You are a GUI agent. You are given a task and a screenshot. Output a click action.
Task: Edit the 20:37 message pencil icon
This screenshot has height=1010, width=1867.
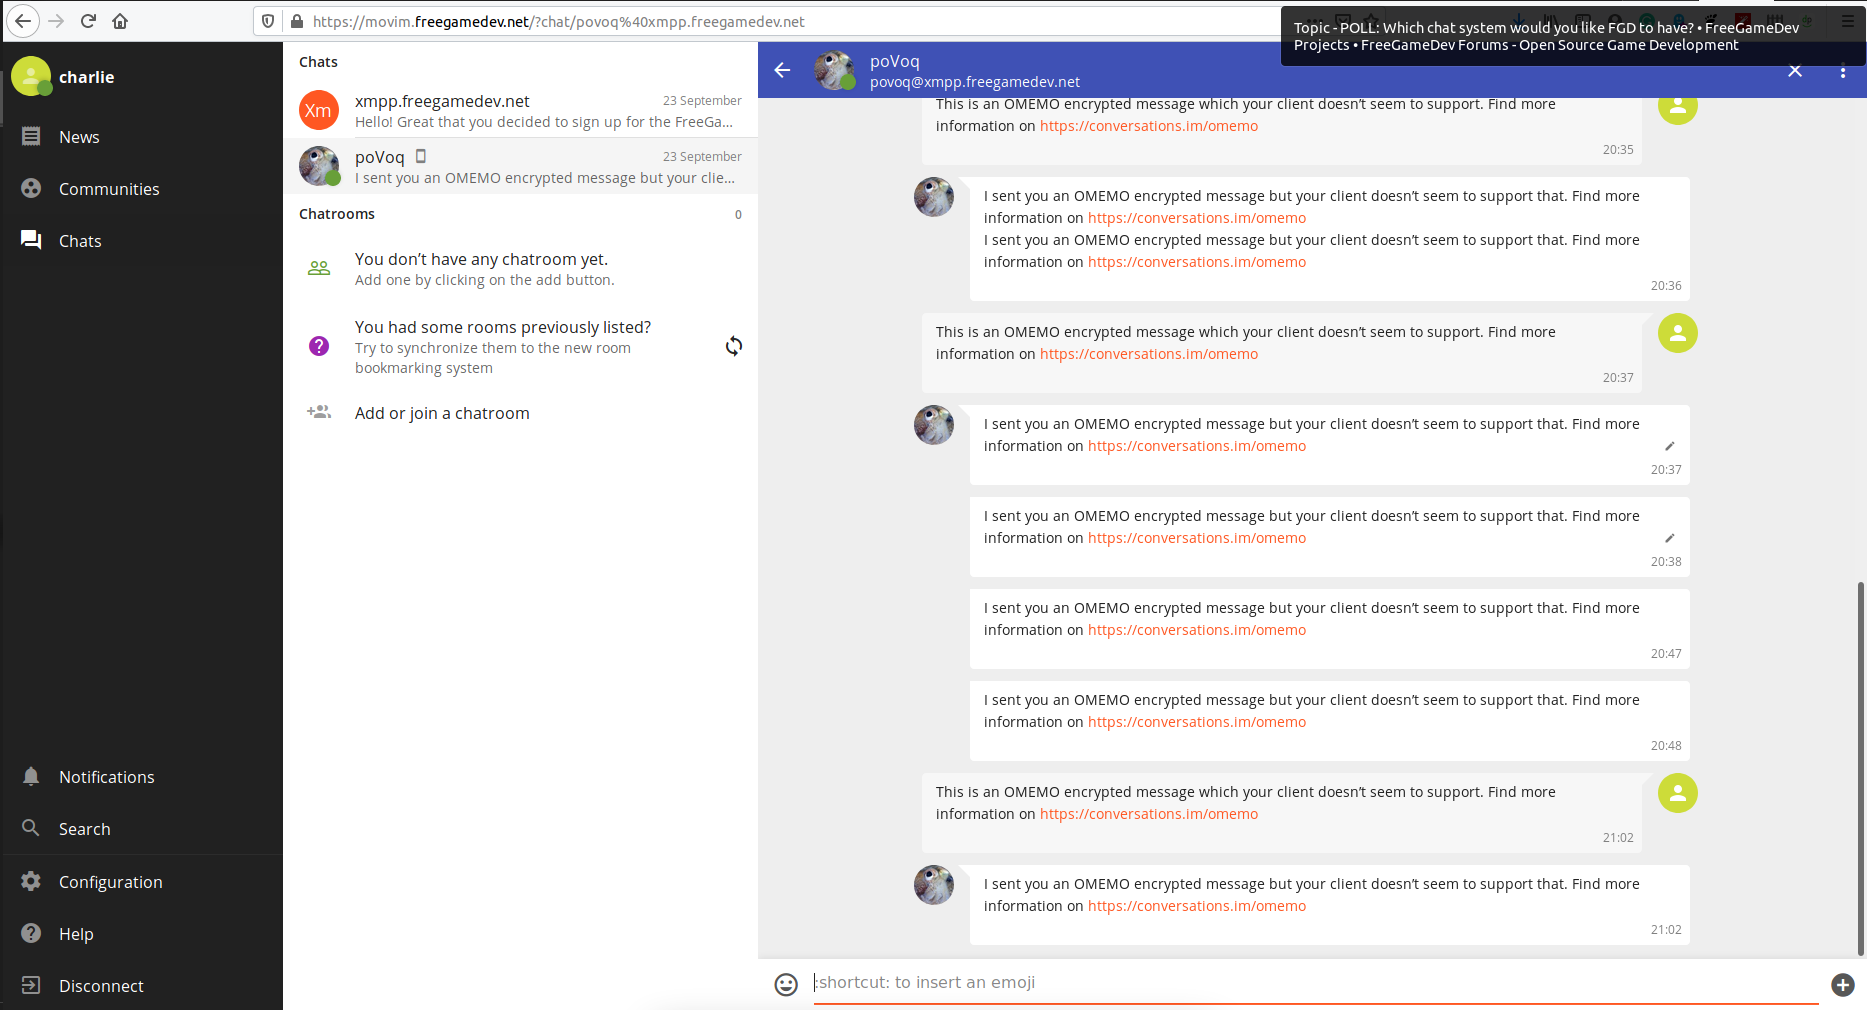1669,446
